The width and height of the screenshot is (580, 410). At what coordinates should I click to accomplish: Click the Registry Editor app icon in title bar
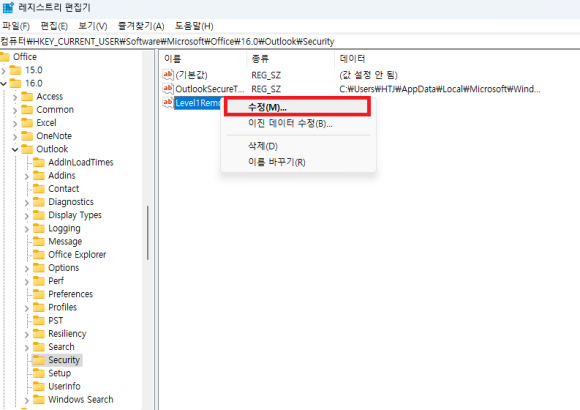click(8, 7)
